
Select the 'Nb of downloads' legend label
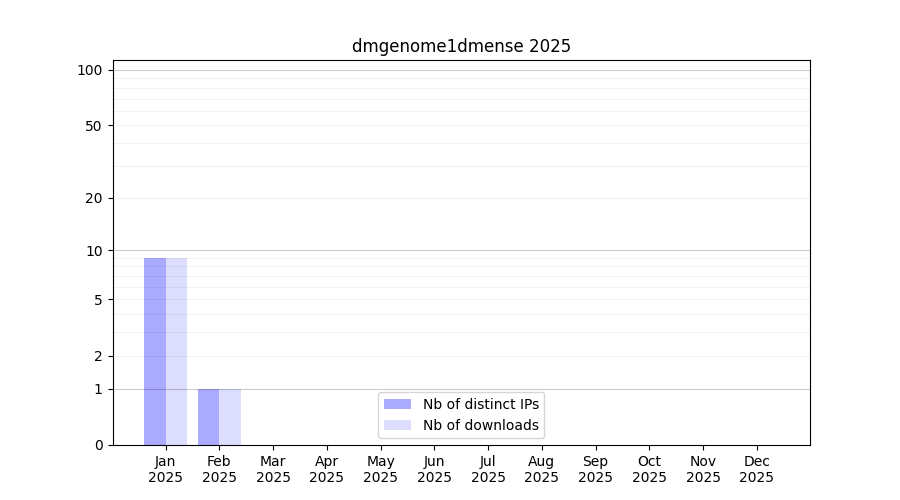coord(480,425)
